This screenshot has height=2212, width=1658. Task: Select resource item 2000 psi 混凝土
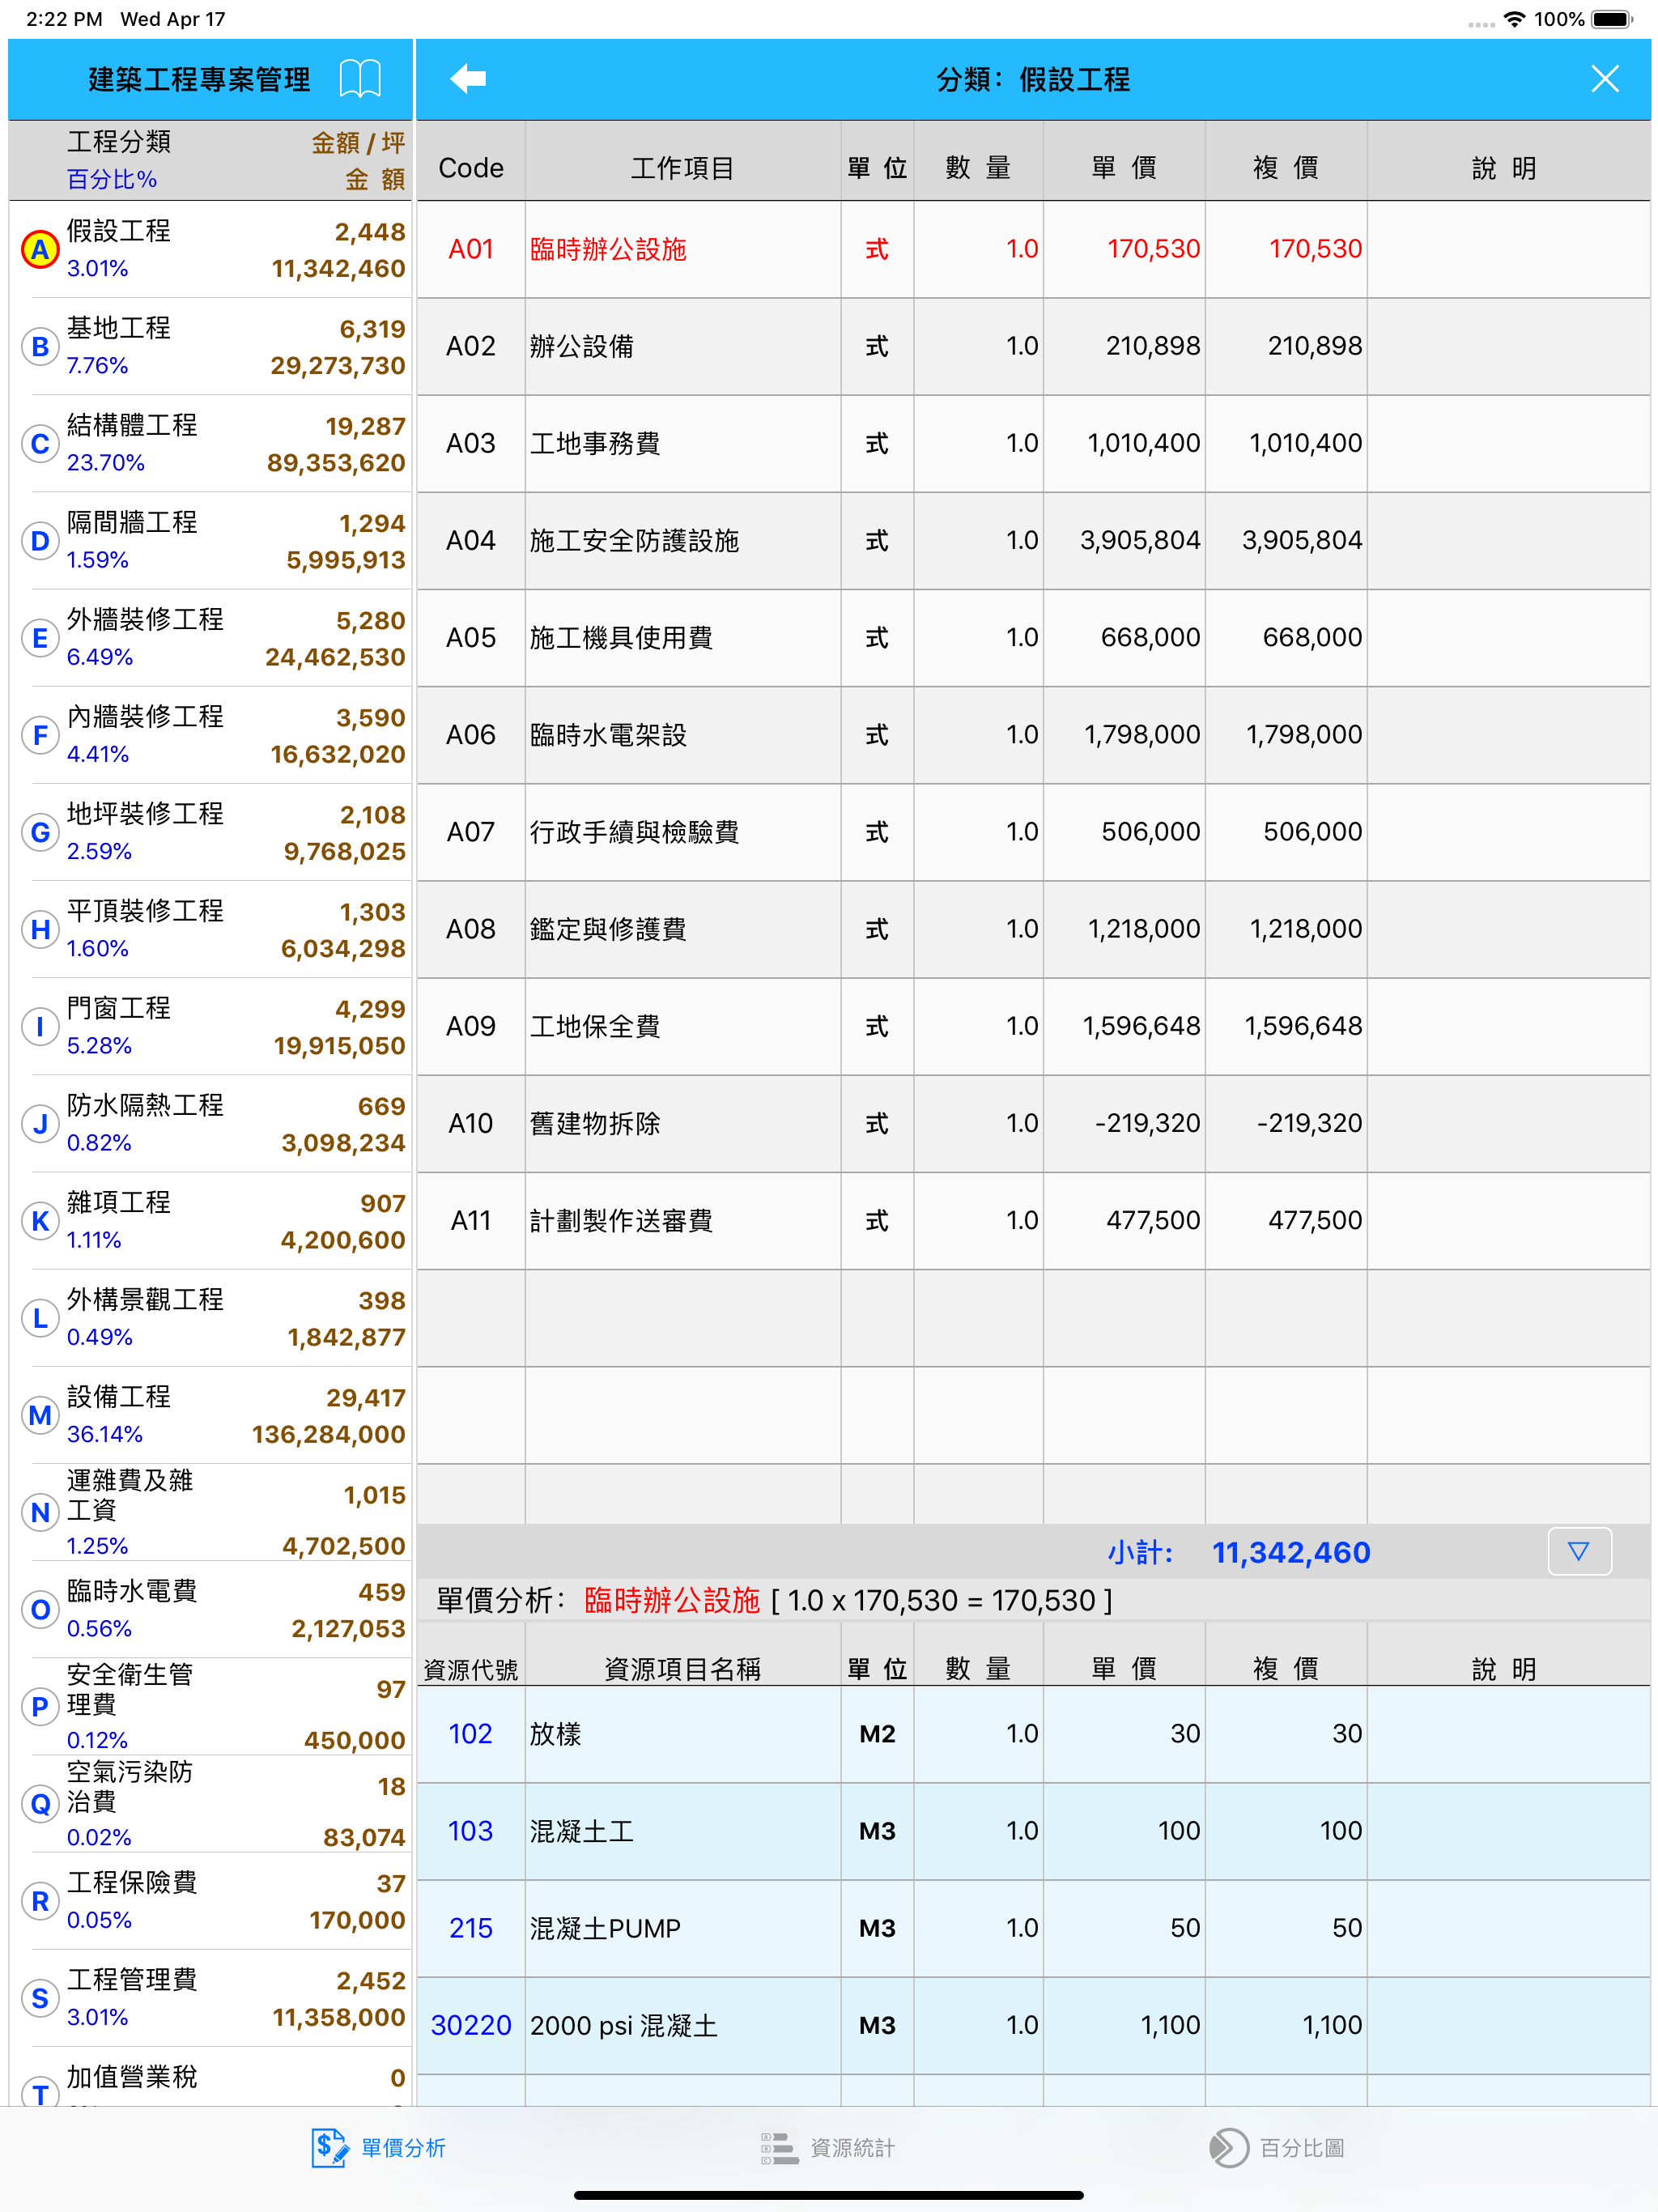point(624,2025)
